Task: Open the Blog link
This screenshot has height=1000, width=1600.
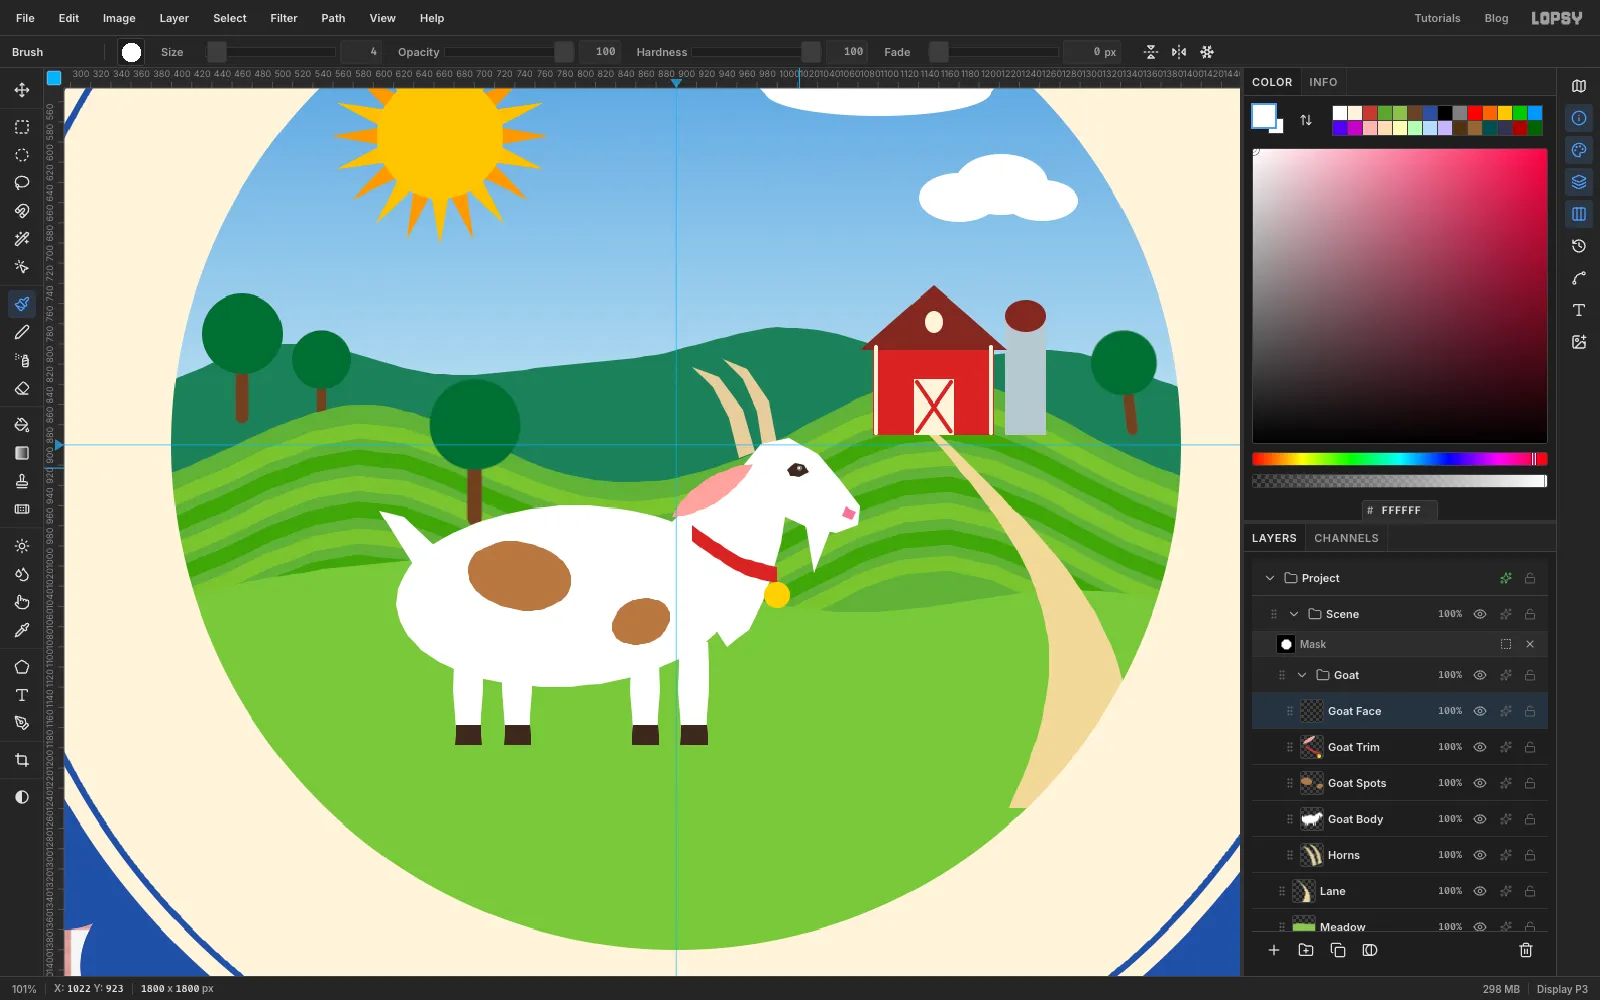Action: coord(1496,18)
